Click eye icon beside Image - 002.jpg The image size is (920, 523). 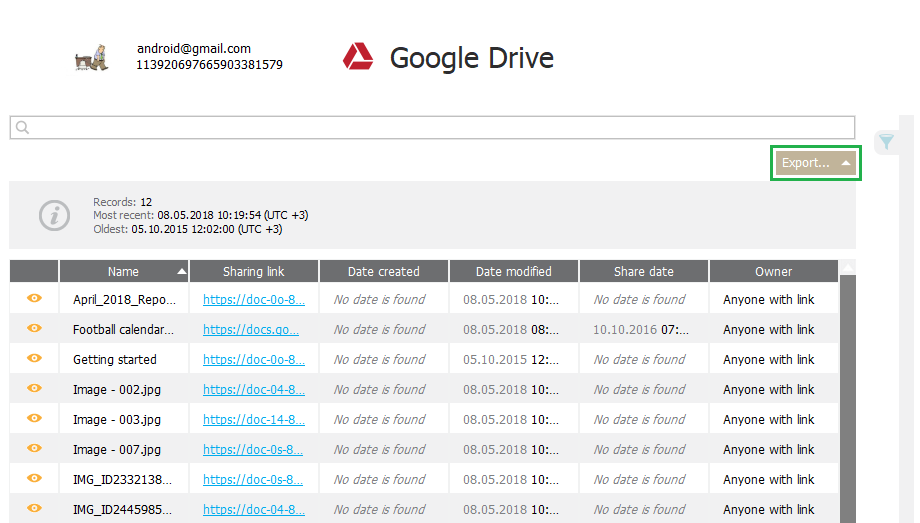(35, 389)
